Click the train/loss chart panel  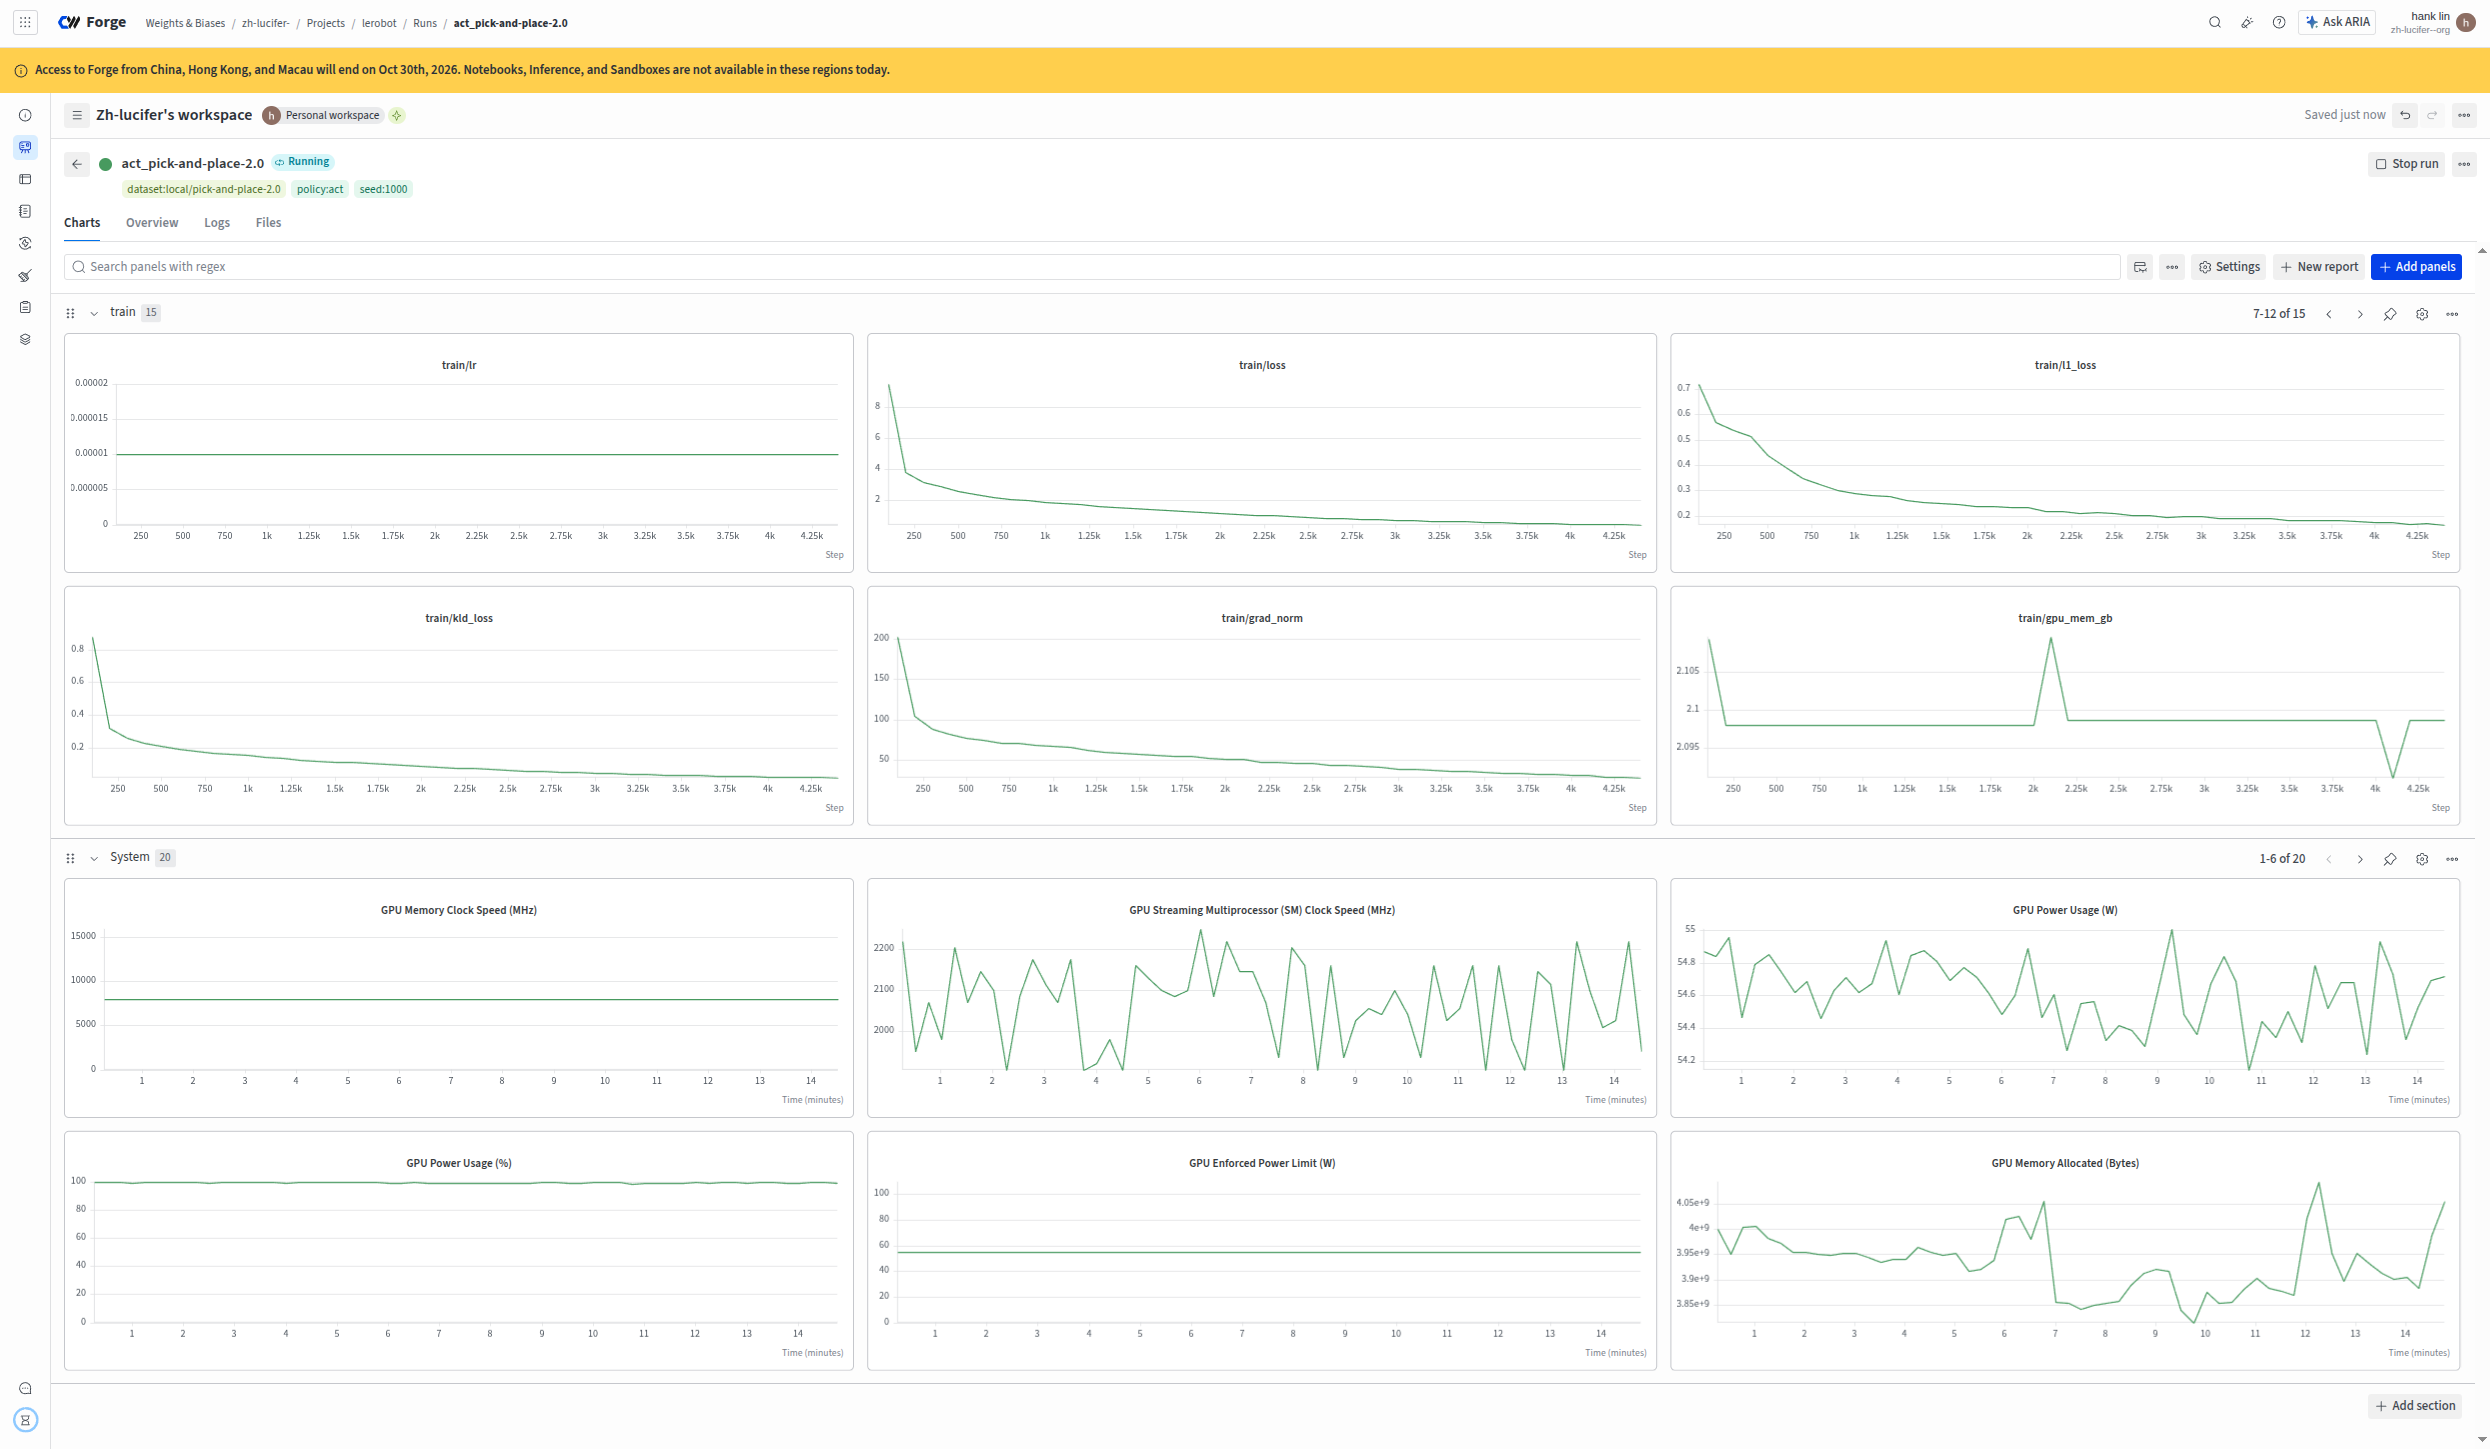1261,453
